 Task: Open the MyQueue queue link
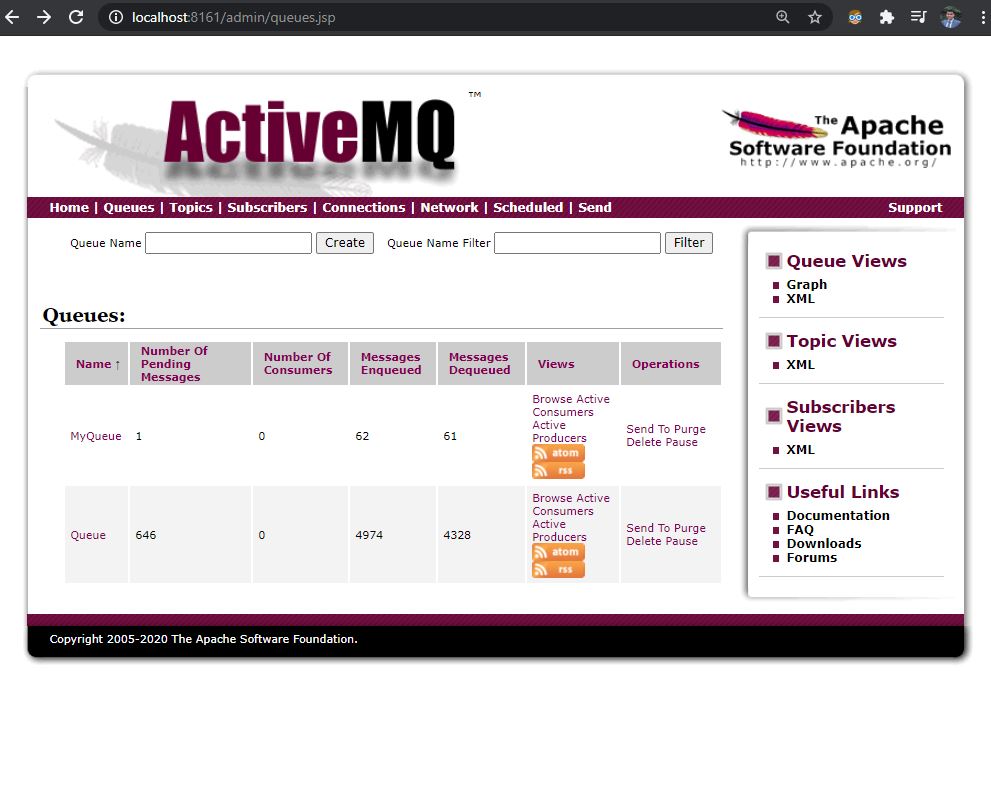95,436
